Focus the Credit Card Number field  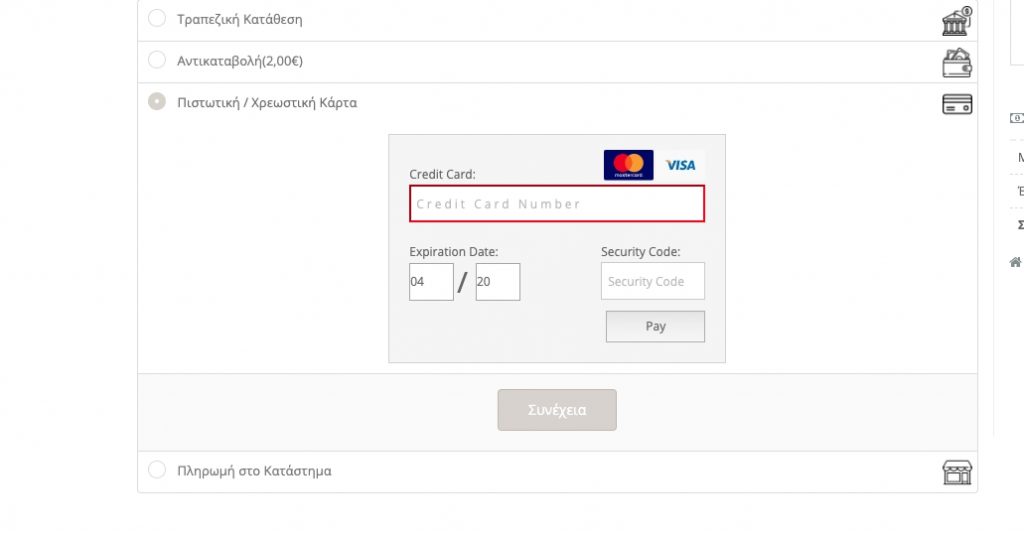tap(557, 204)
